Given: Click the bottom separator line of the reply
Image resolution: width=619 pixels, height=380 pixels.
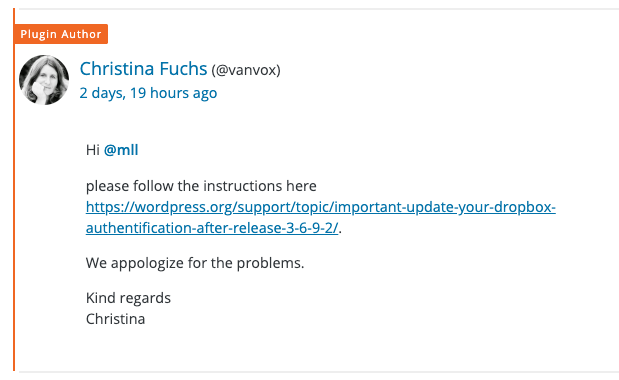Looking at the screenshot, I should [x=319, y=372].
